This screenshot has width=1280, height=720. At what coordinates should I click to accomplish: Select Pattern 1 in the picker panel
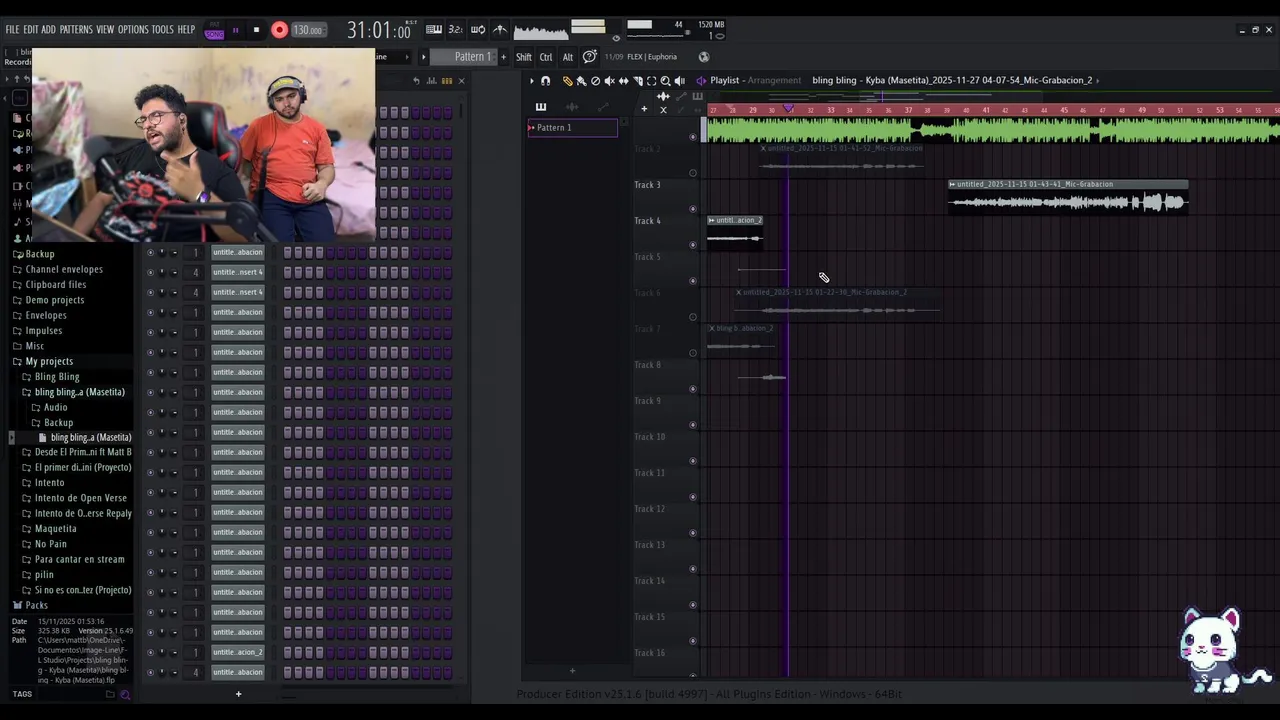click(x=572, y=127)
